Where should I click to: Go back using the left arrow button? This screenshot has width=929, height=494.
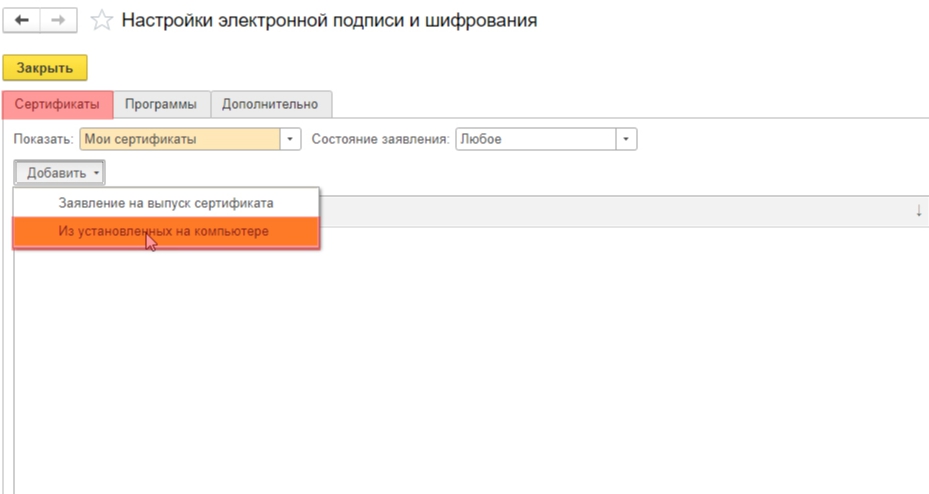click(x=23, y=20)
